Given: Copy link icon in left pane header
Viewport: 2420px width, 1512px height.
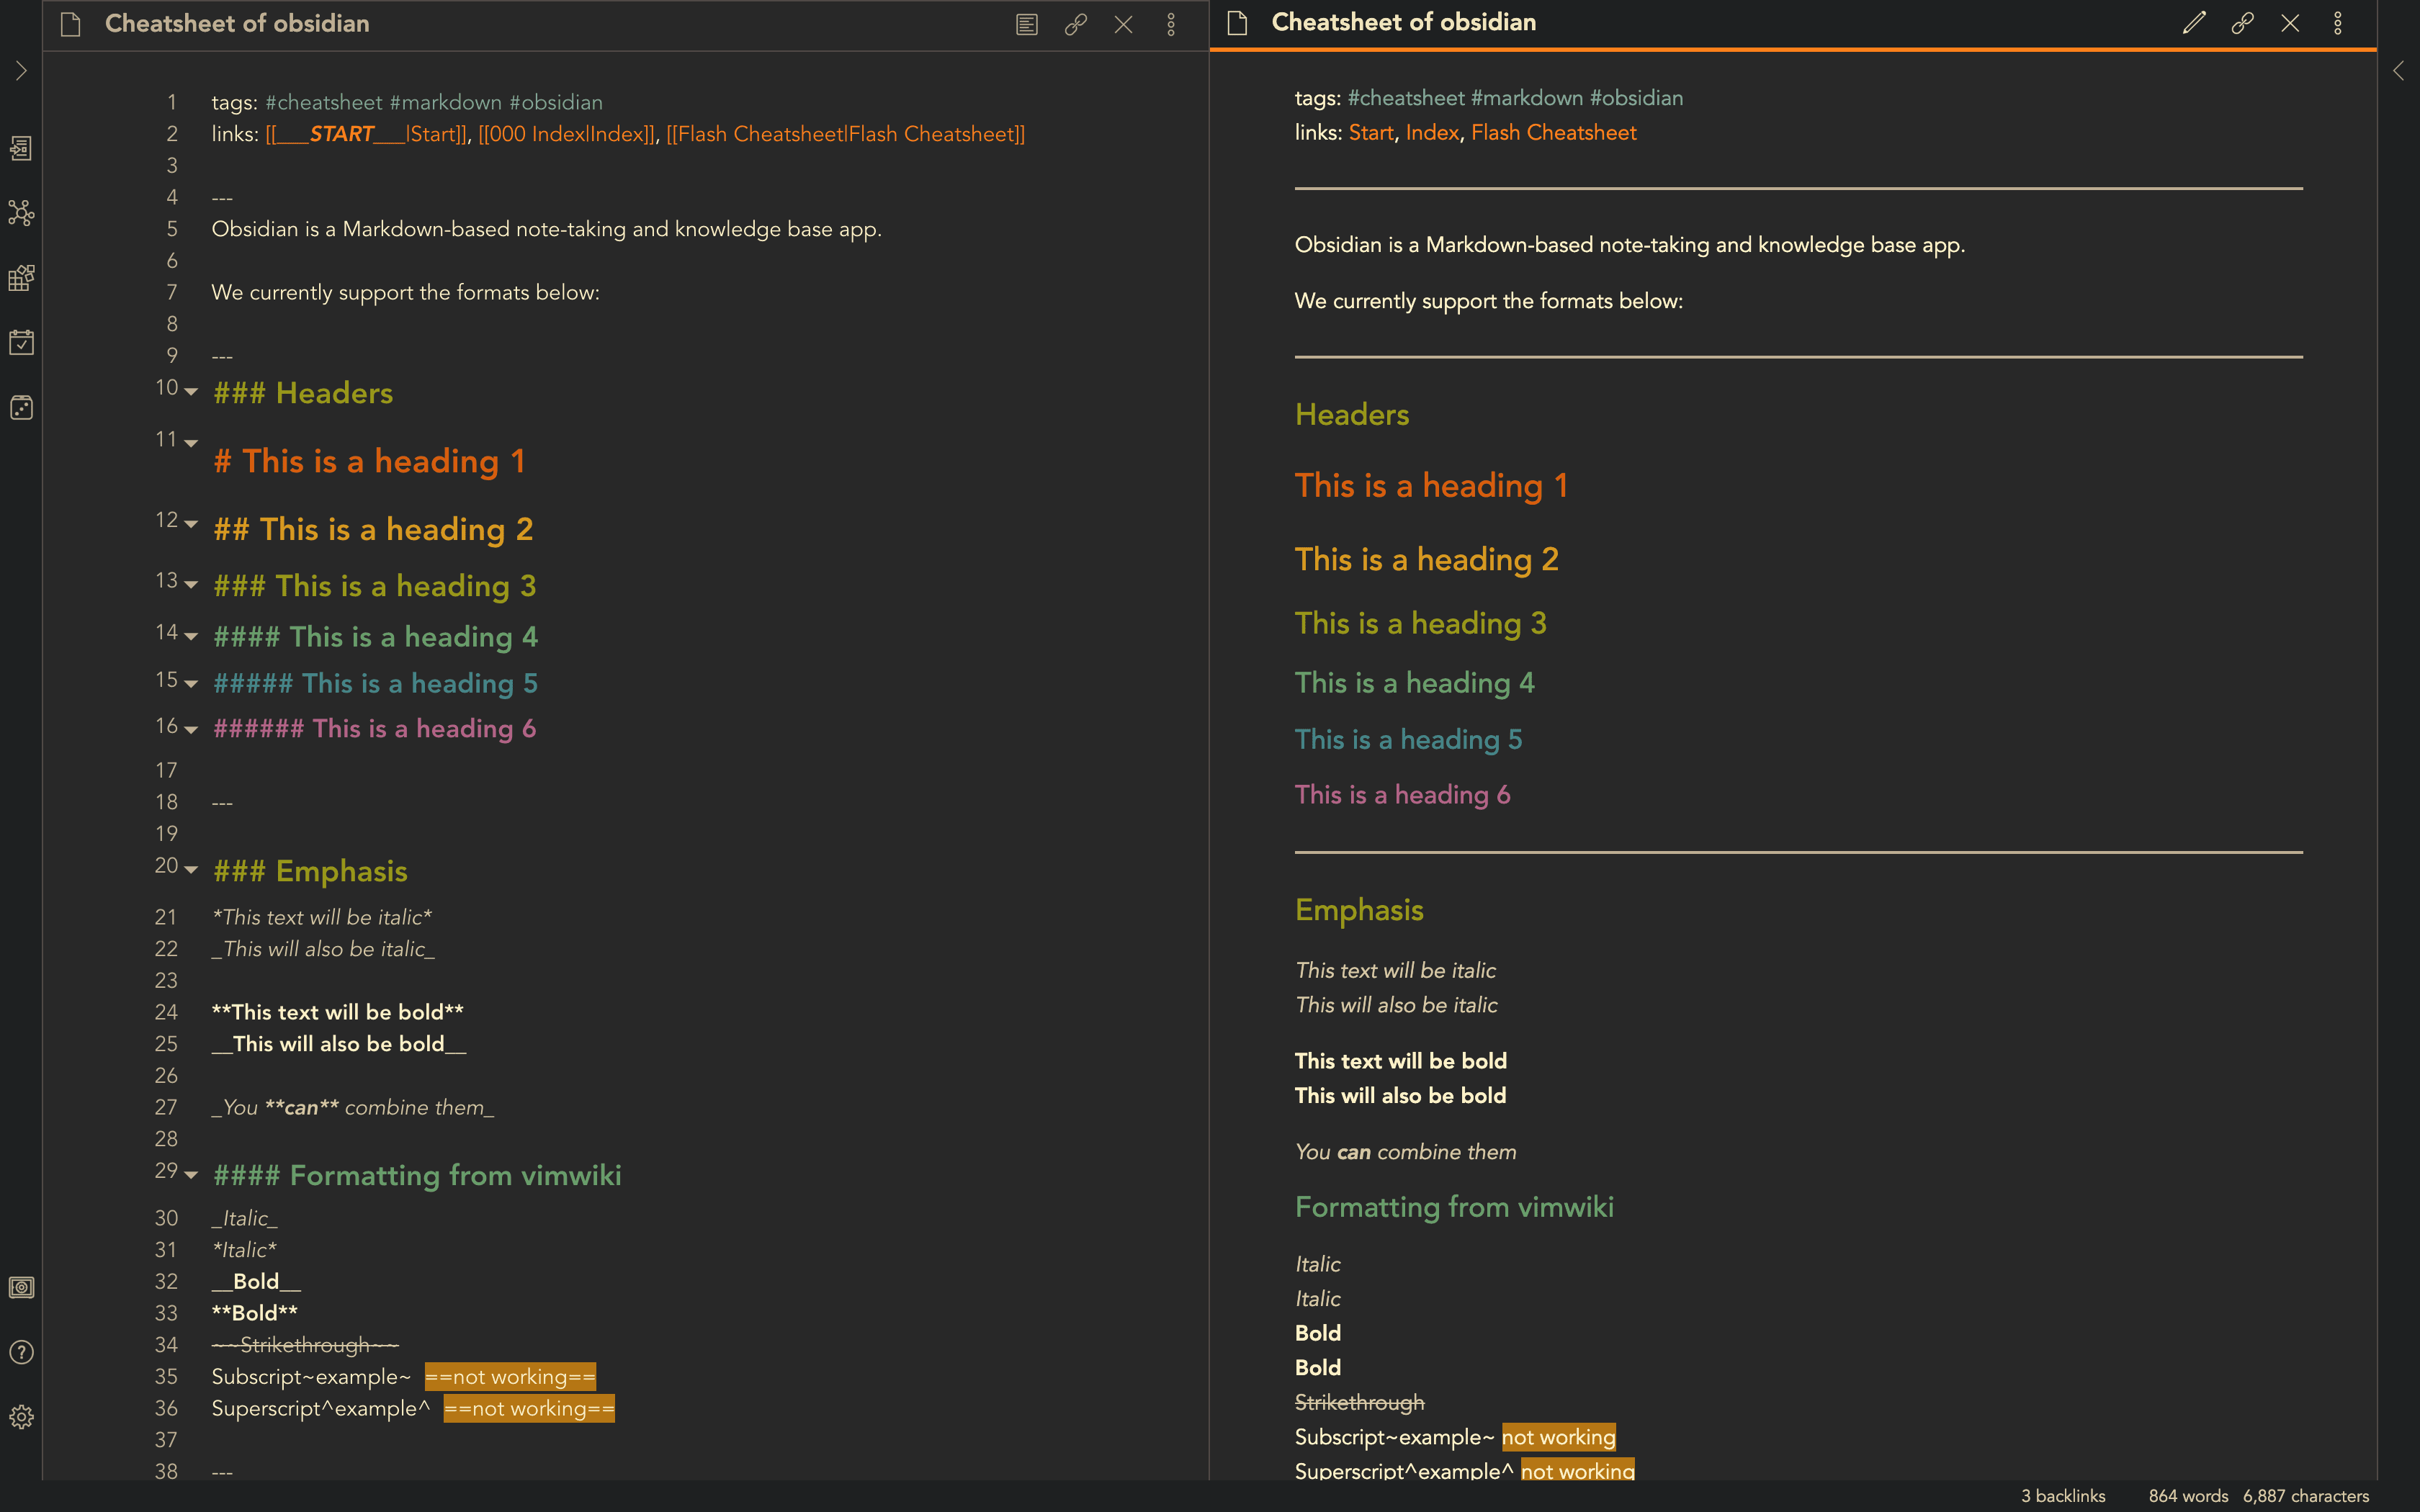Looking at the screenshot, I should [x=1075, y=24].
